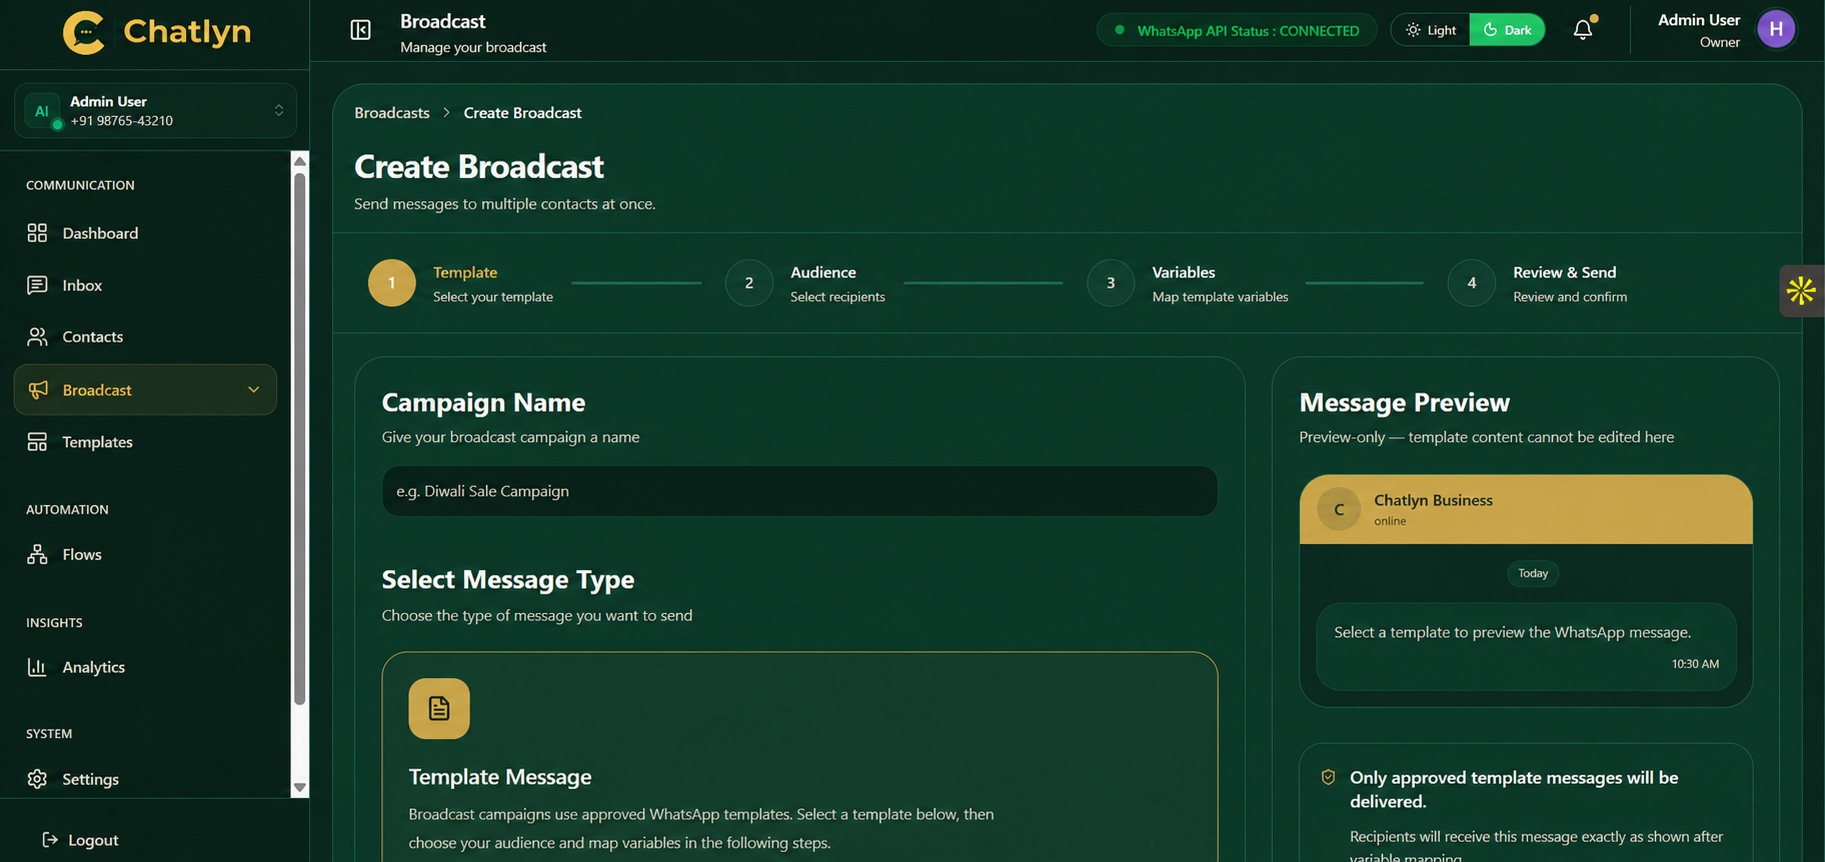Click the Analytics bar chart icon

tap(37, 667)
